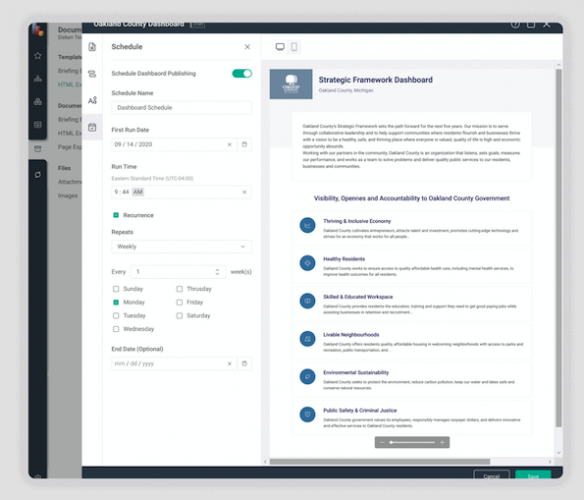The height and width of the screenshot is (500, 584).
Task: Zoom in with the plus button
Action: tap(442, 443)
